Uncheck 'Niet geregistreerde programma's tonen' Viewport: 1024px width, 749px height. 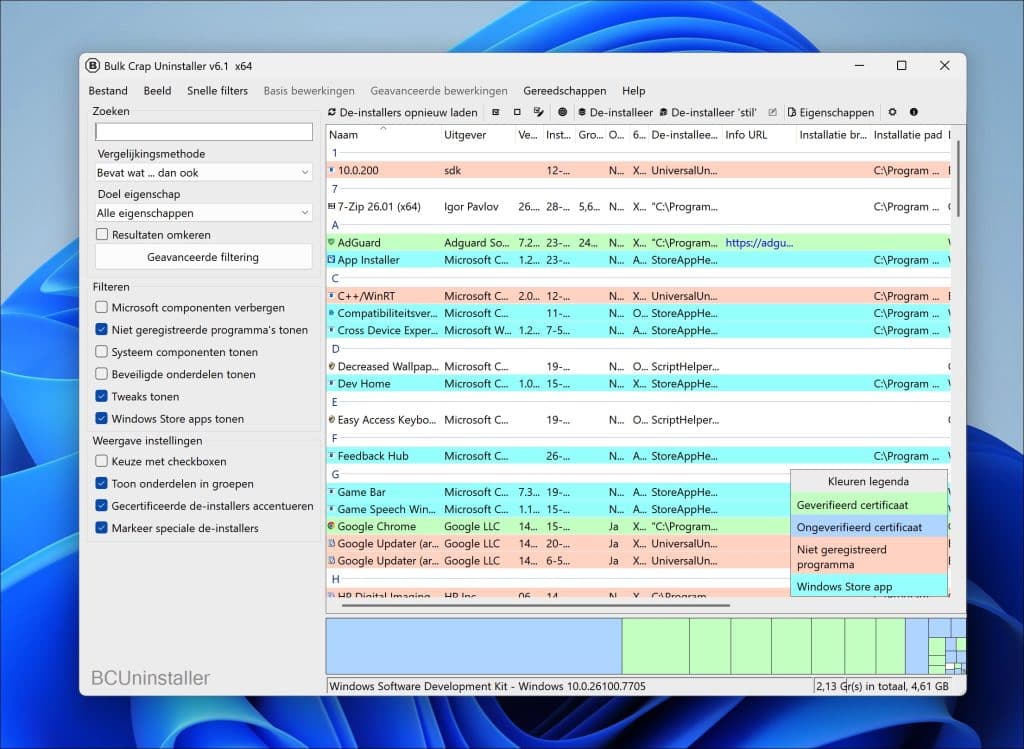tap(101, 330)
